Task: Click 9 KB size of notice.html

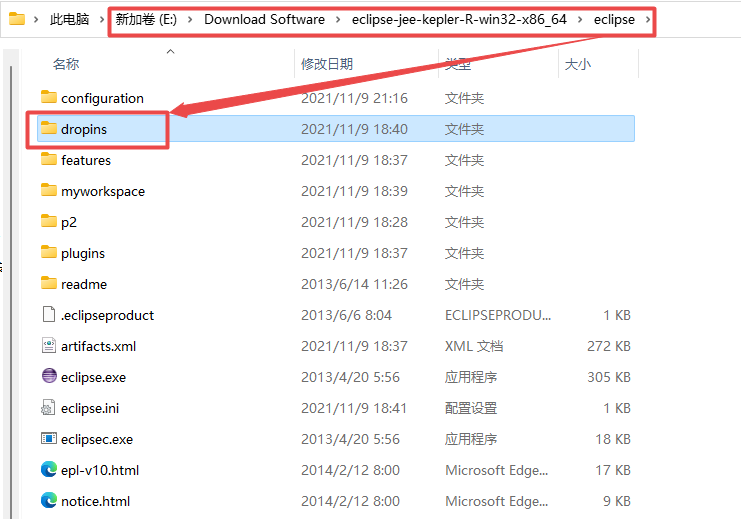Action: point(617,502)
